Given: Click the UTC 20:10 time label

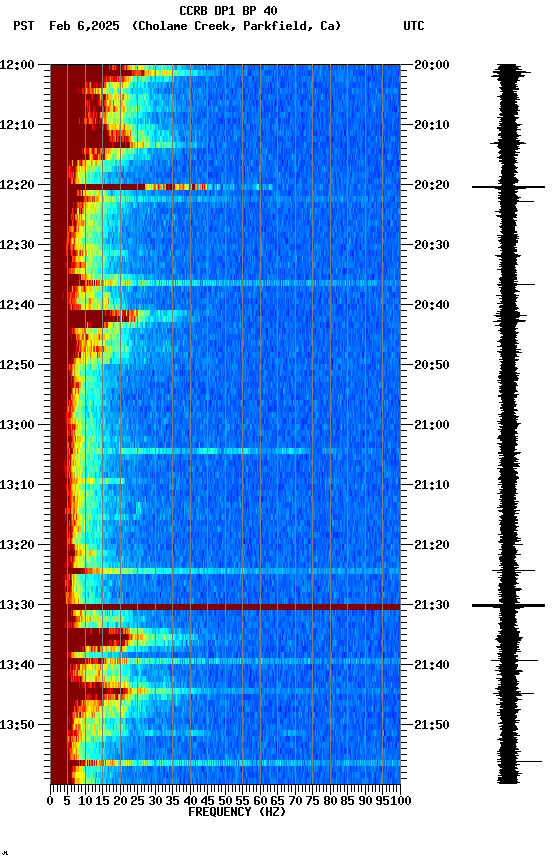Looking at the screenshot, I should (x=432, y=125).
